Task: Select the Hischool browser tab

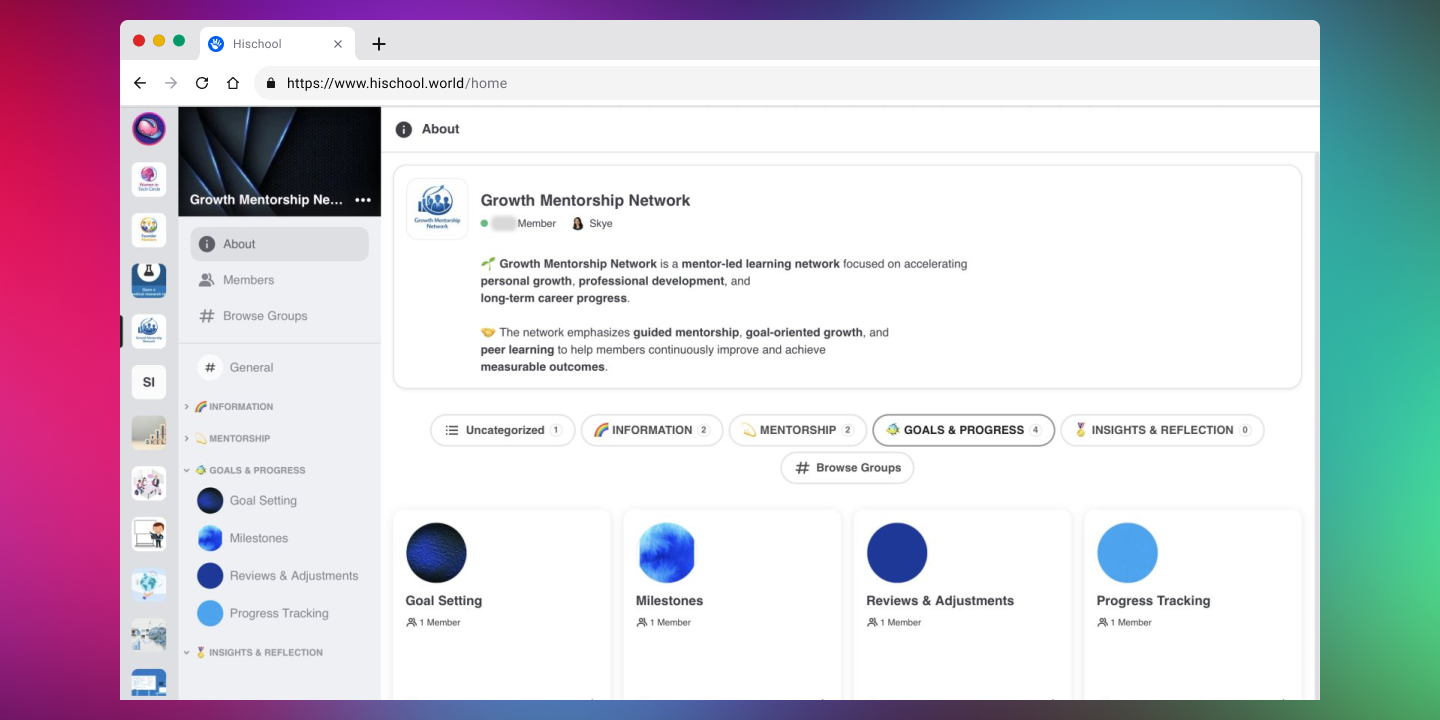Action: click(x=277, y=44)
